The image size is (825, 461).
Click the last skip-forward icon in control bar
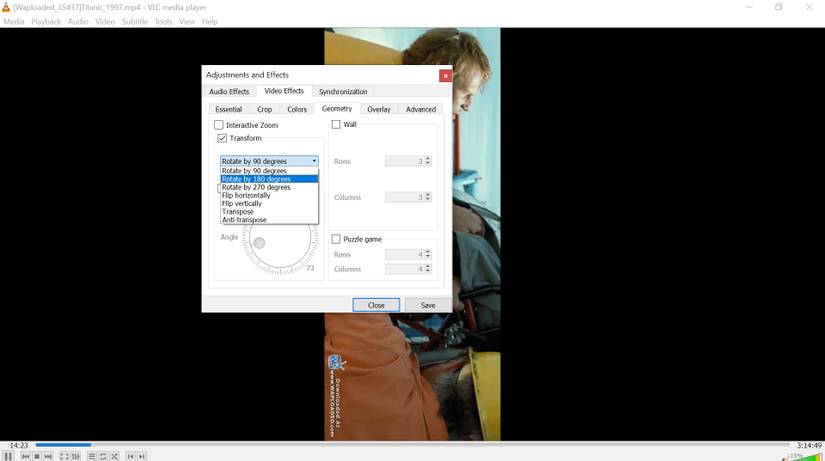[x=142, y=456]
